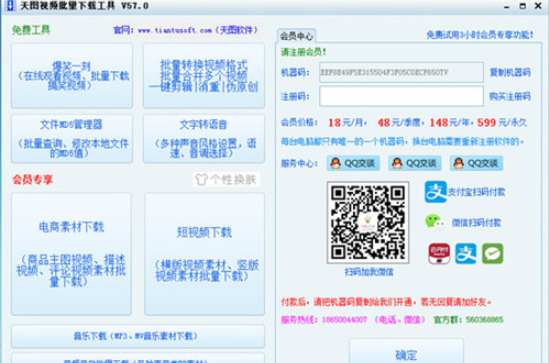Image resolution: width=549 pixels, height=363 pixels.
Task: Click the app icon in title bar
Action: [10, 6]
